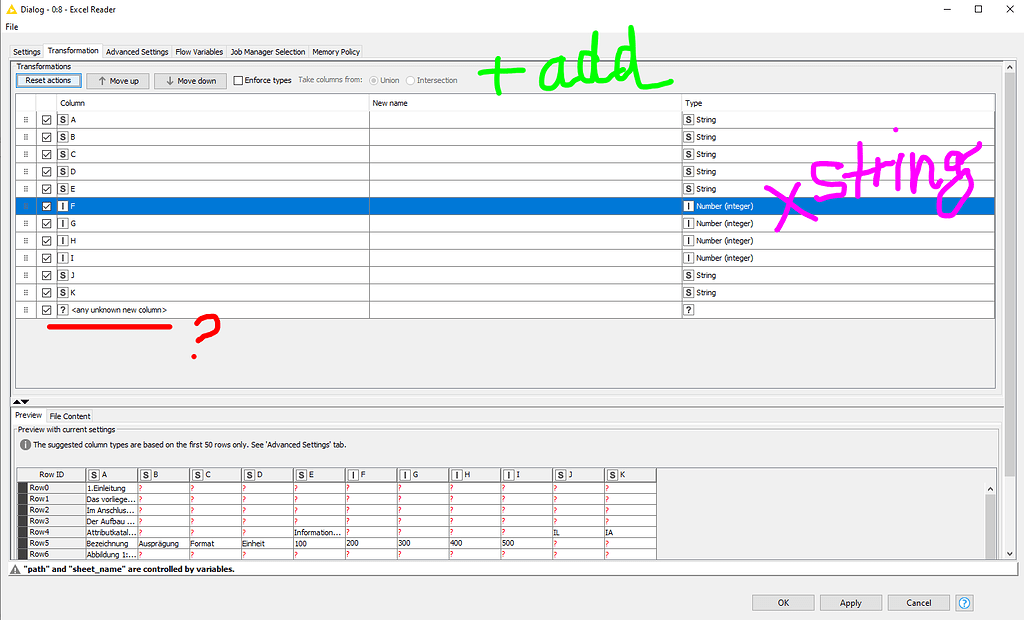
Task: Click the String type icon beside column A
Action: click(x=61, y=119)
